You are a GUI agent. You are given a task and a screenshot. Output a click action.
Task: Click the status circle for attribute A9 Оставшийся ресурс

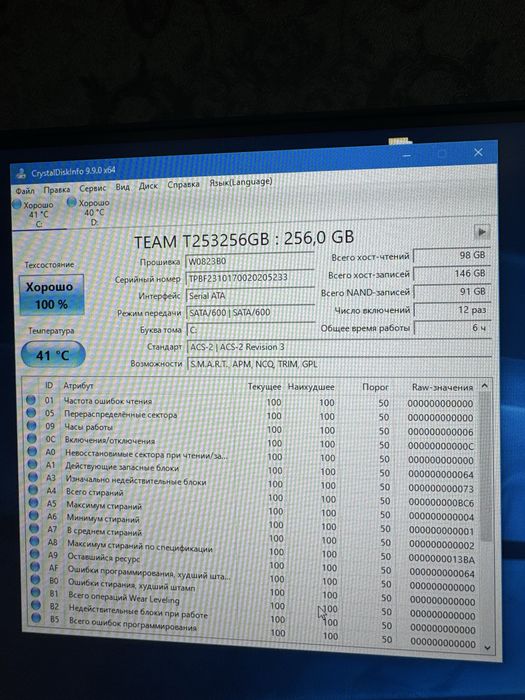34,554
